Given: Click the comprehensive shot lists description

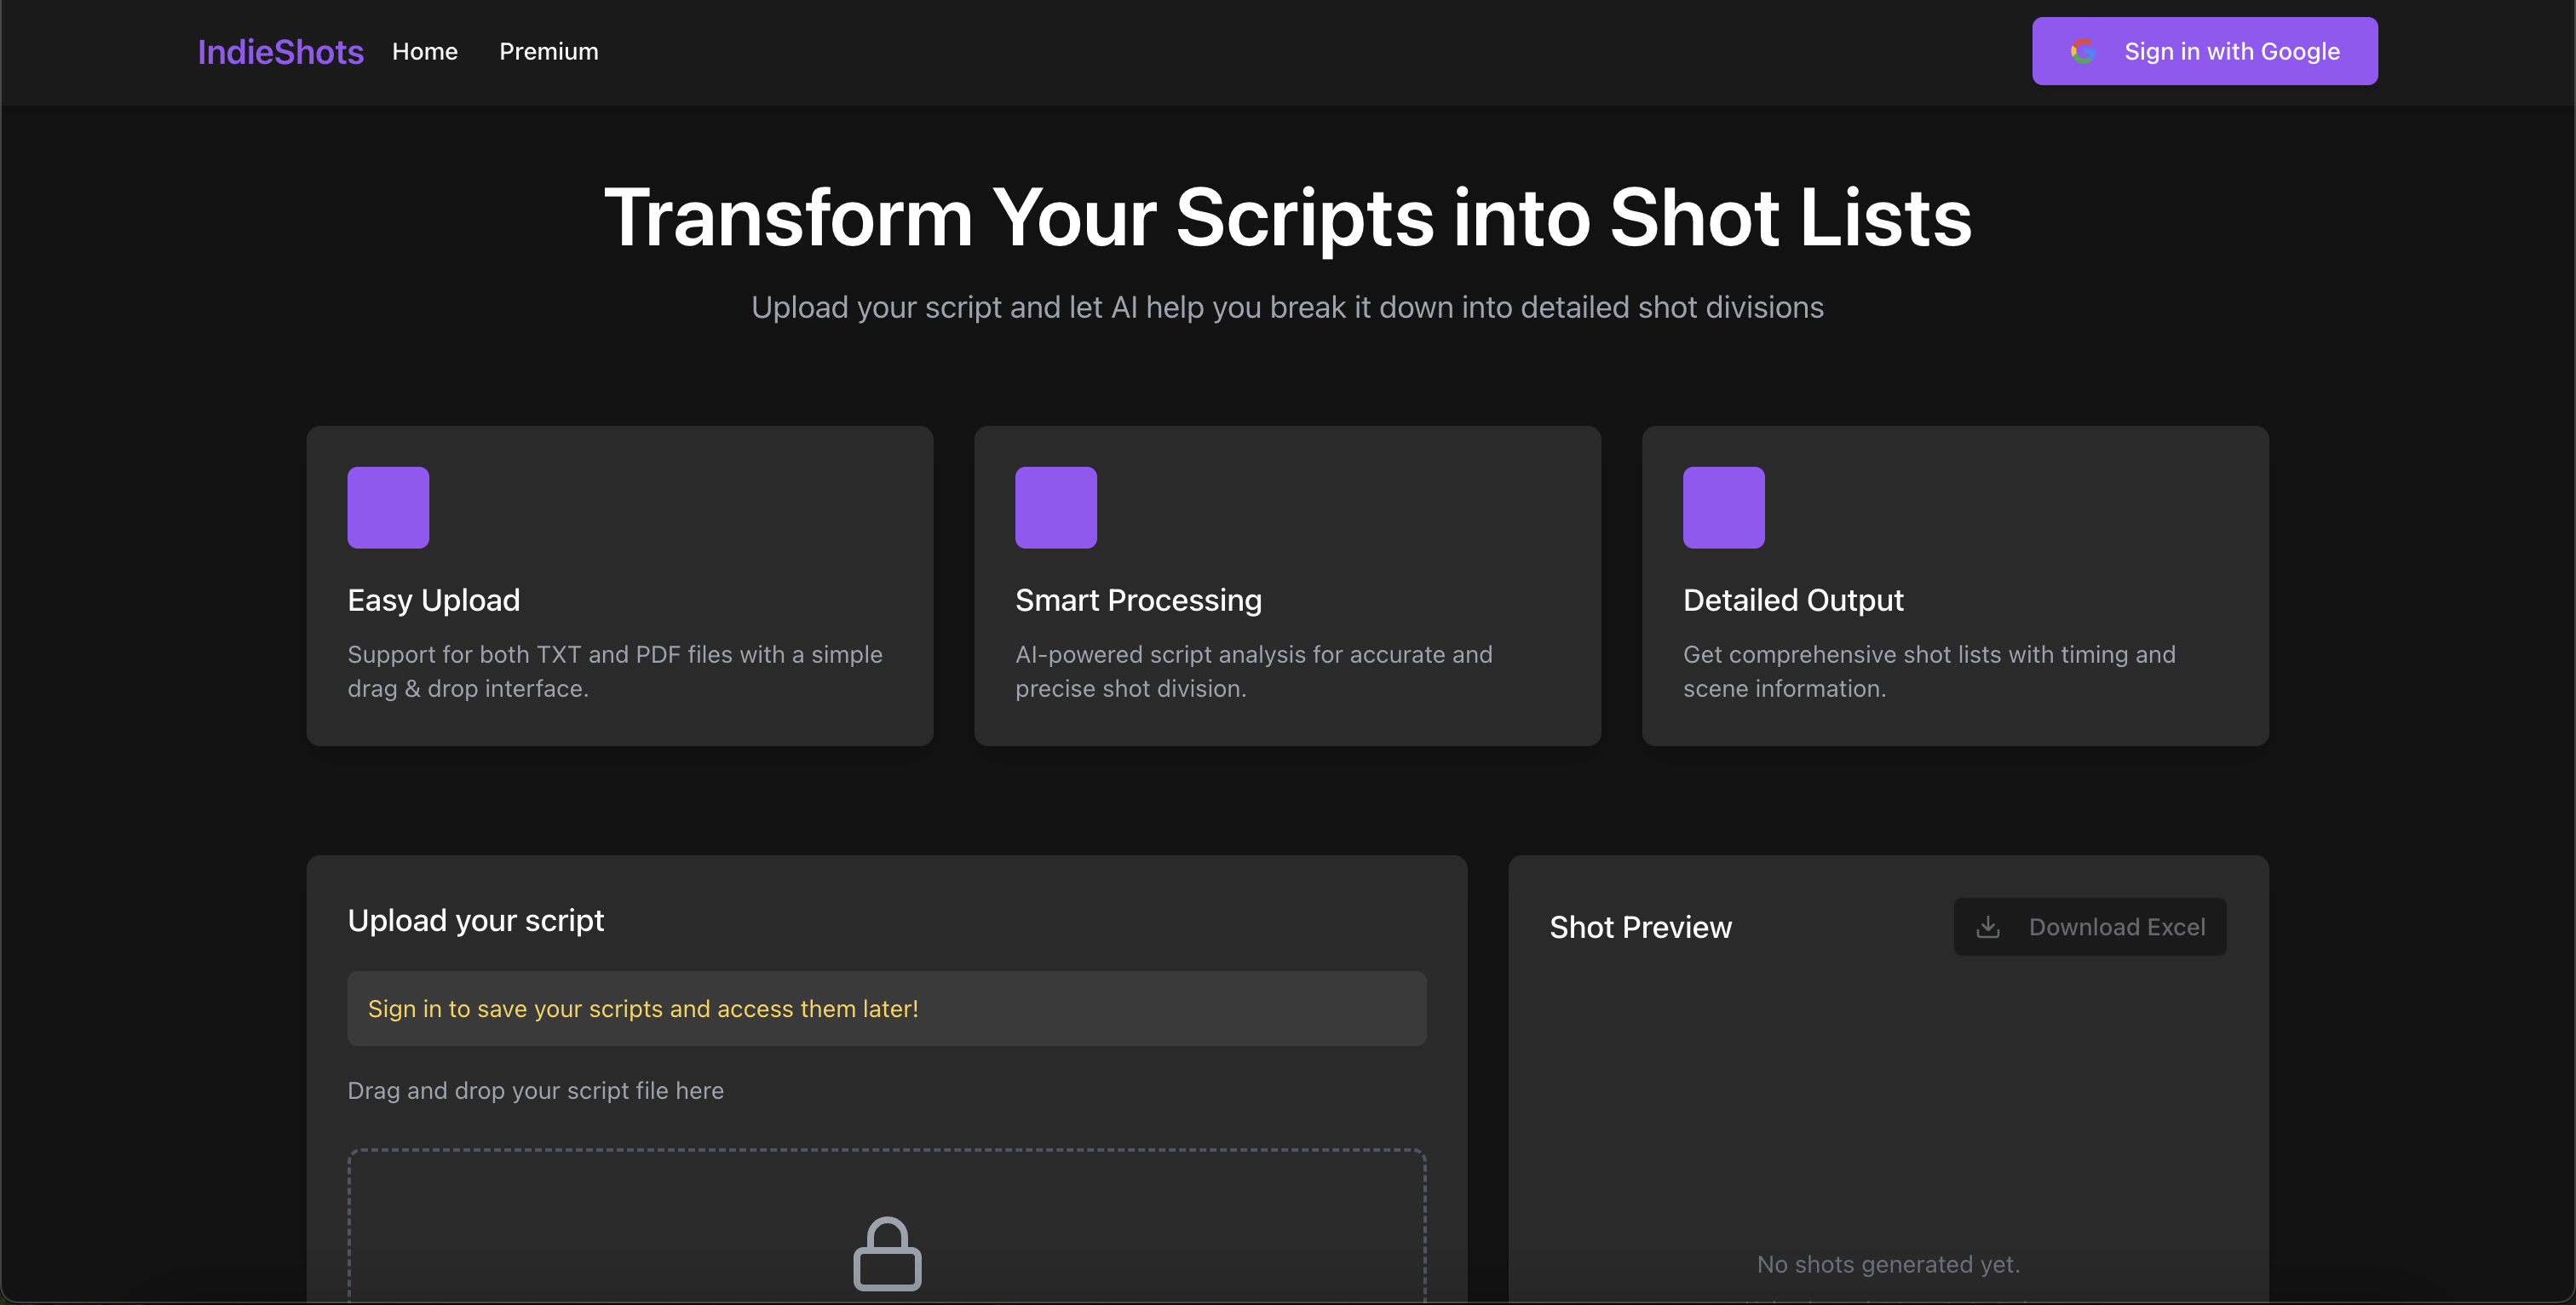Looking at the screenshot, I should click(1929, 671).
